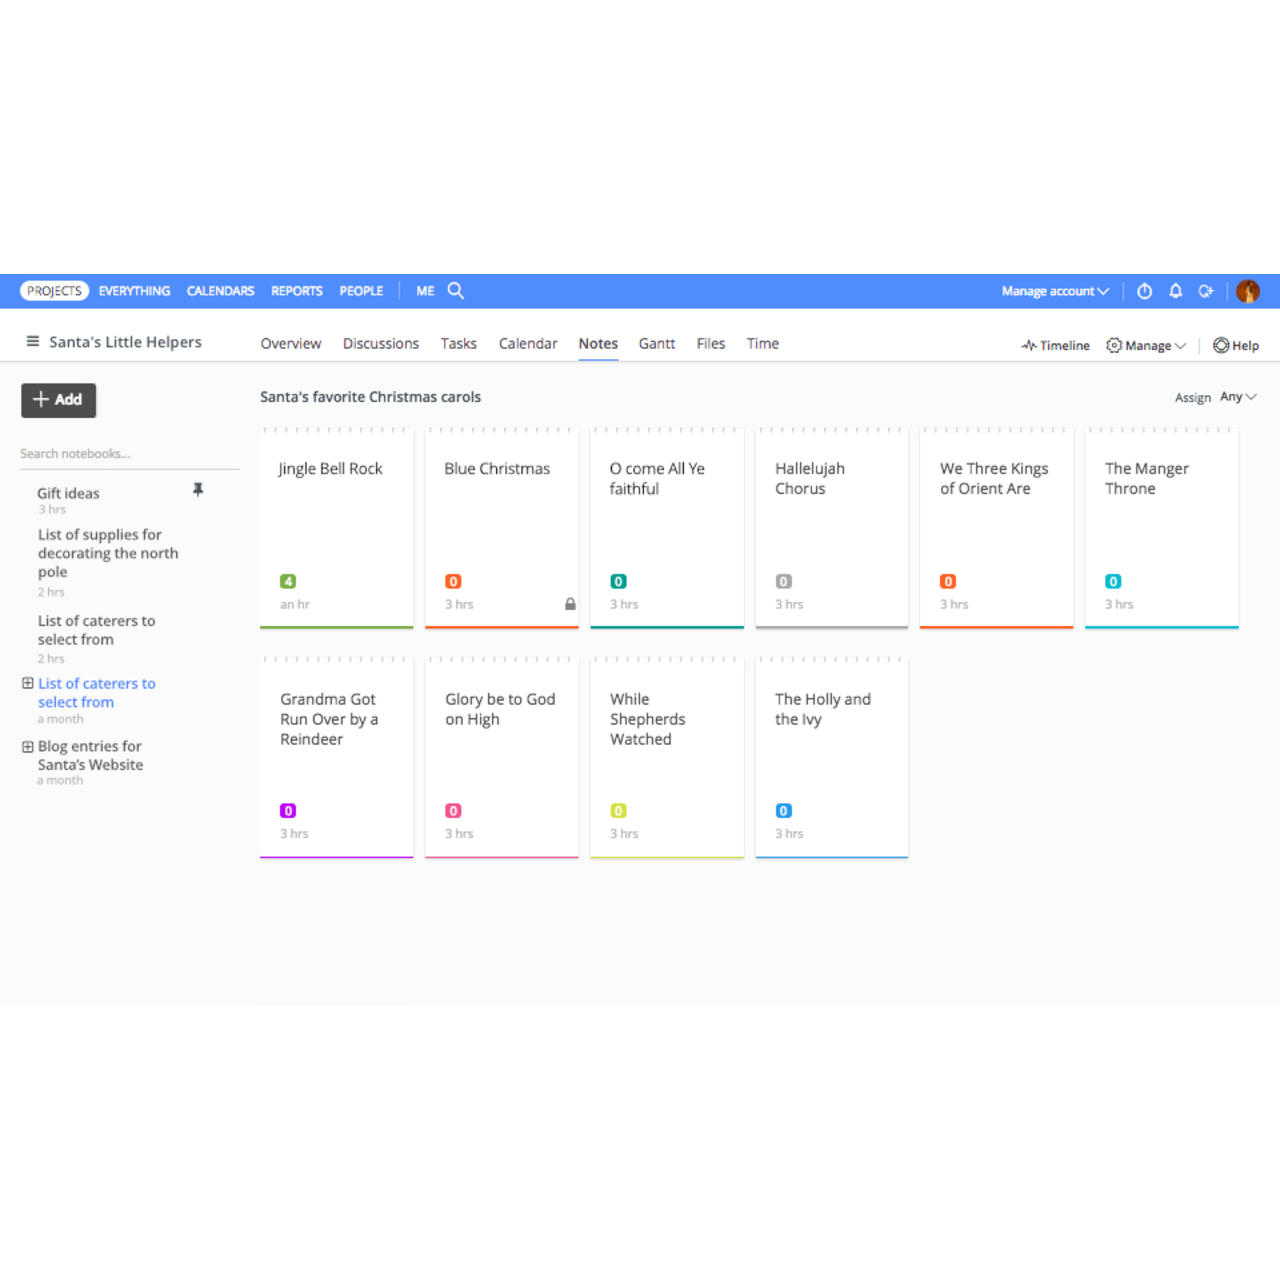
Task: Click the green comment badge on Jingle Bell Rock
Action: pos(288,581)
